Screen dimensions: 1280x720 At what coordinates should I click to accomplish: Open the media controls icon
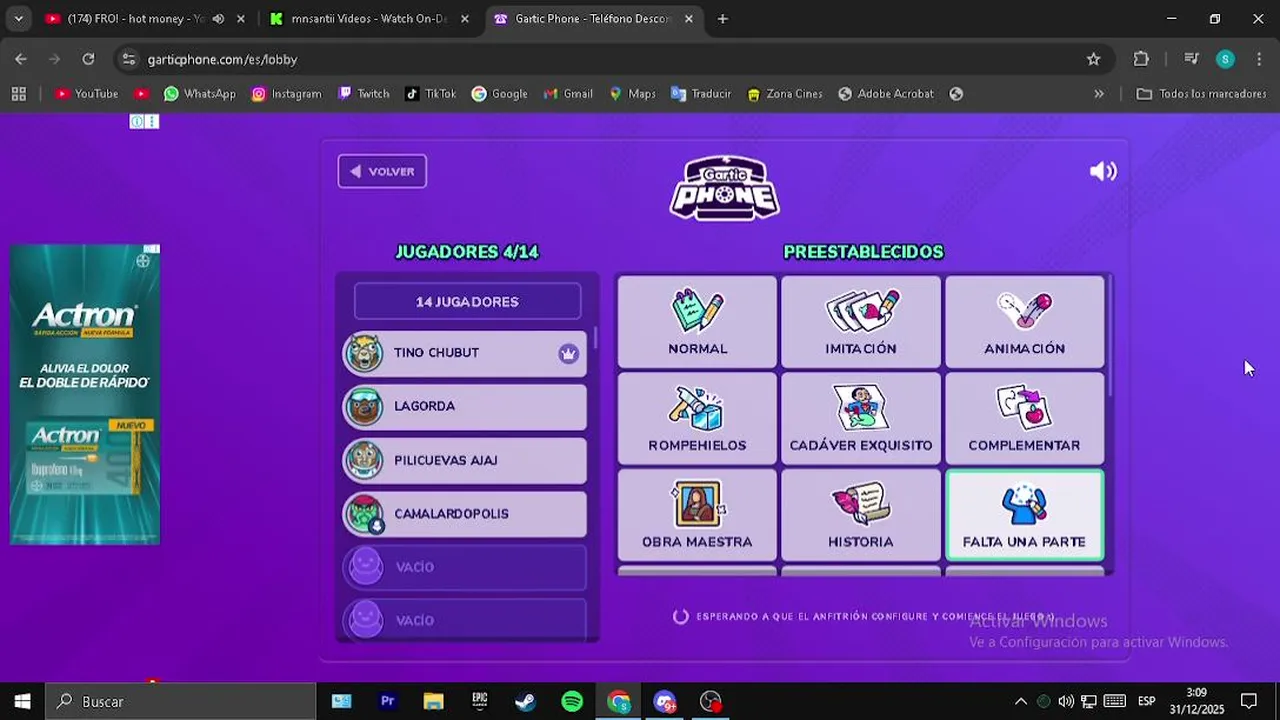click(x=1191, y=59)
